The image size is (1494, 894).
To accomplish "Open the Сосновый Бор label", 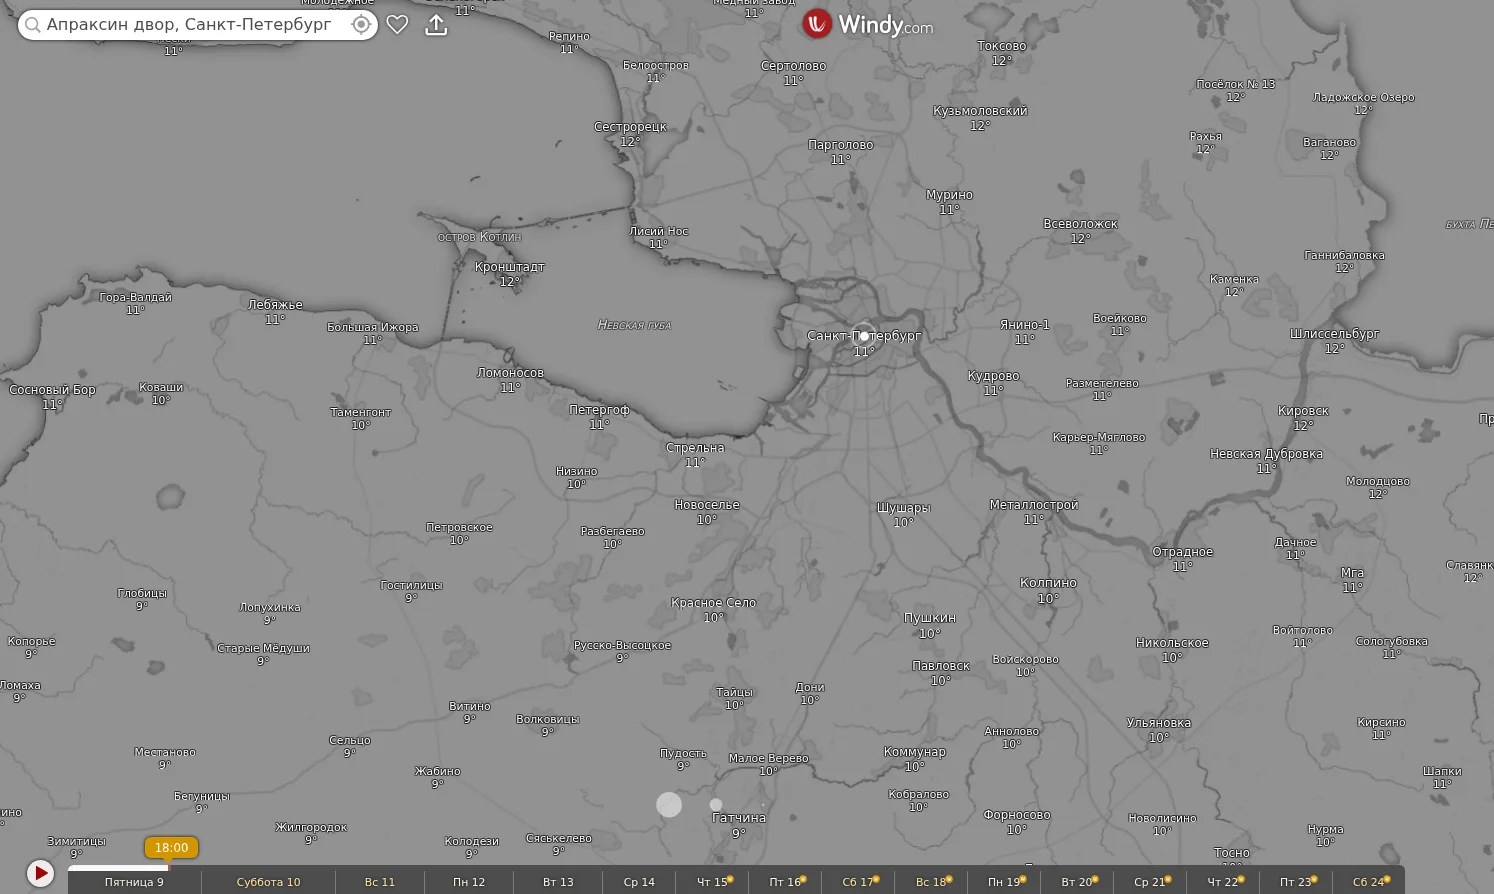I will 52,390.
